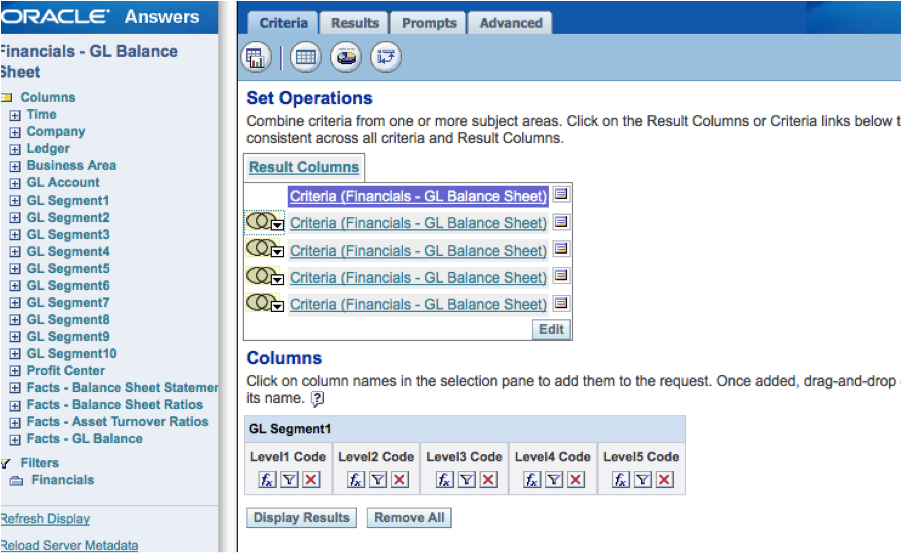The height and width of the screenshot is (553, 902).
Task: Switch to the Advanced tab
Action: point(511,23)
